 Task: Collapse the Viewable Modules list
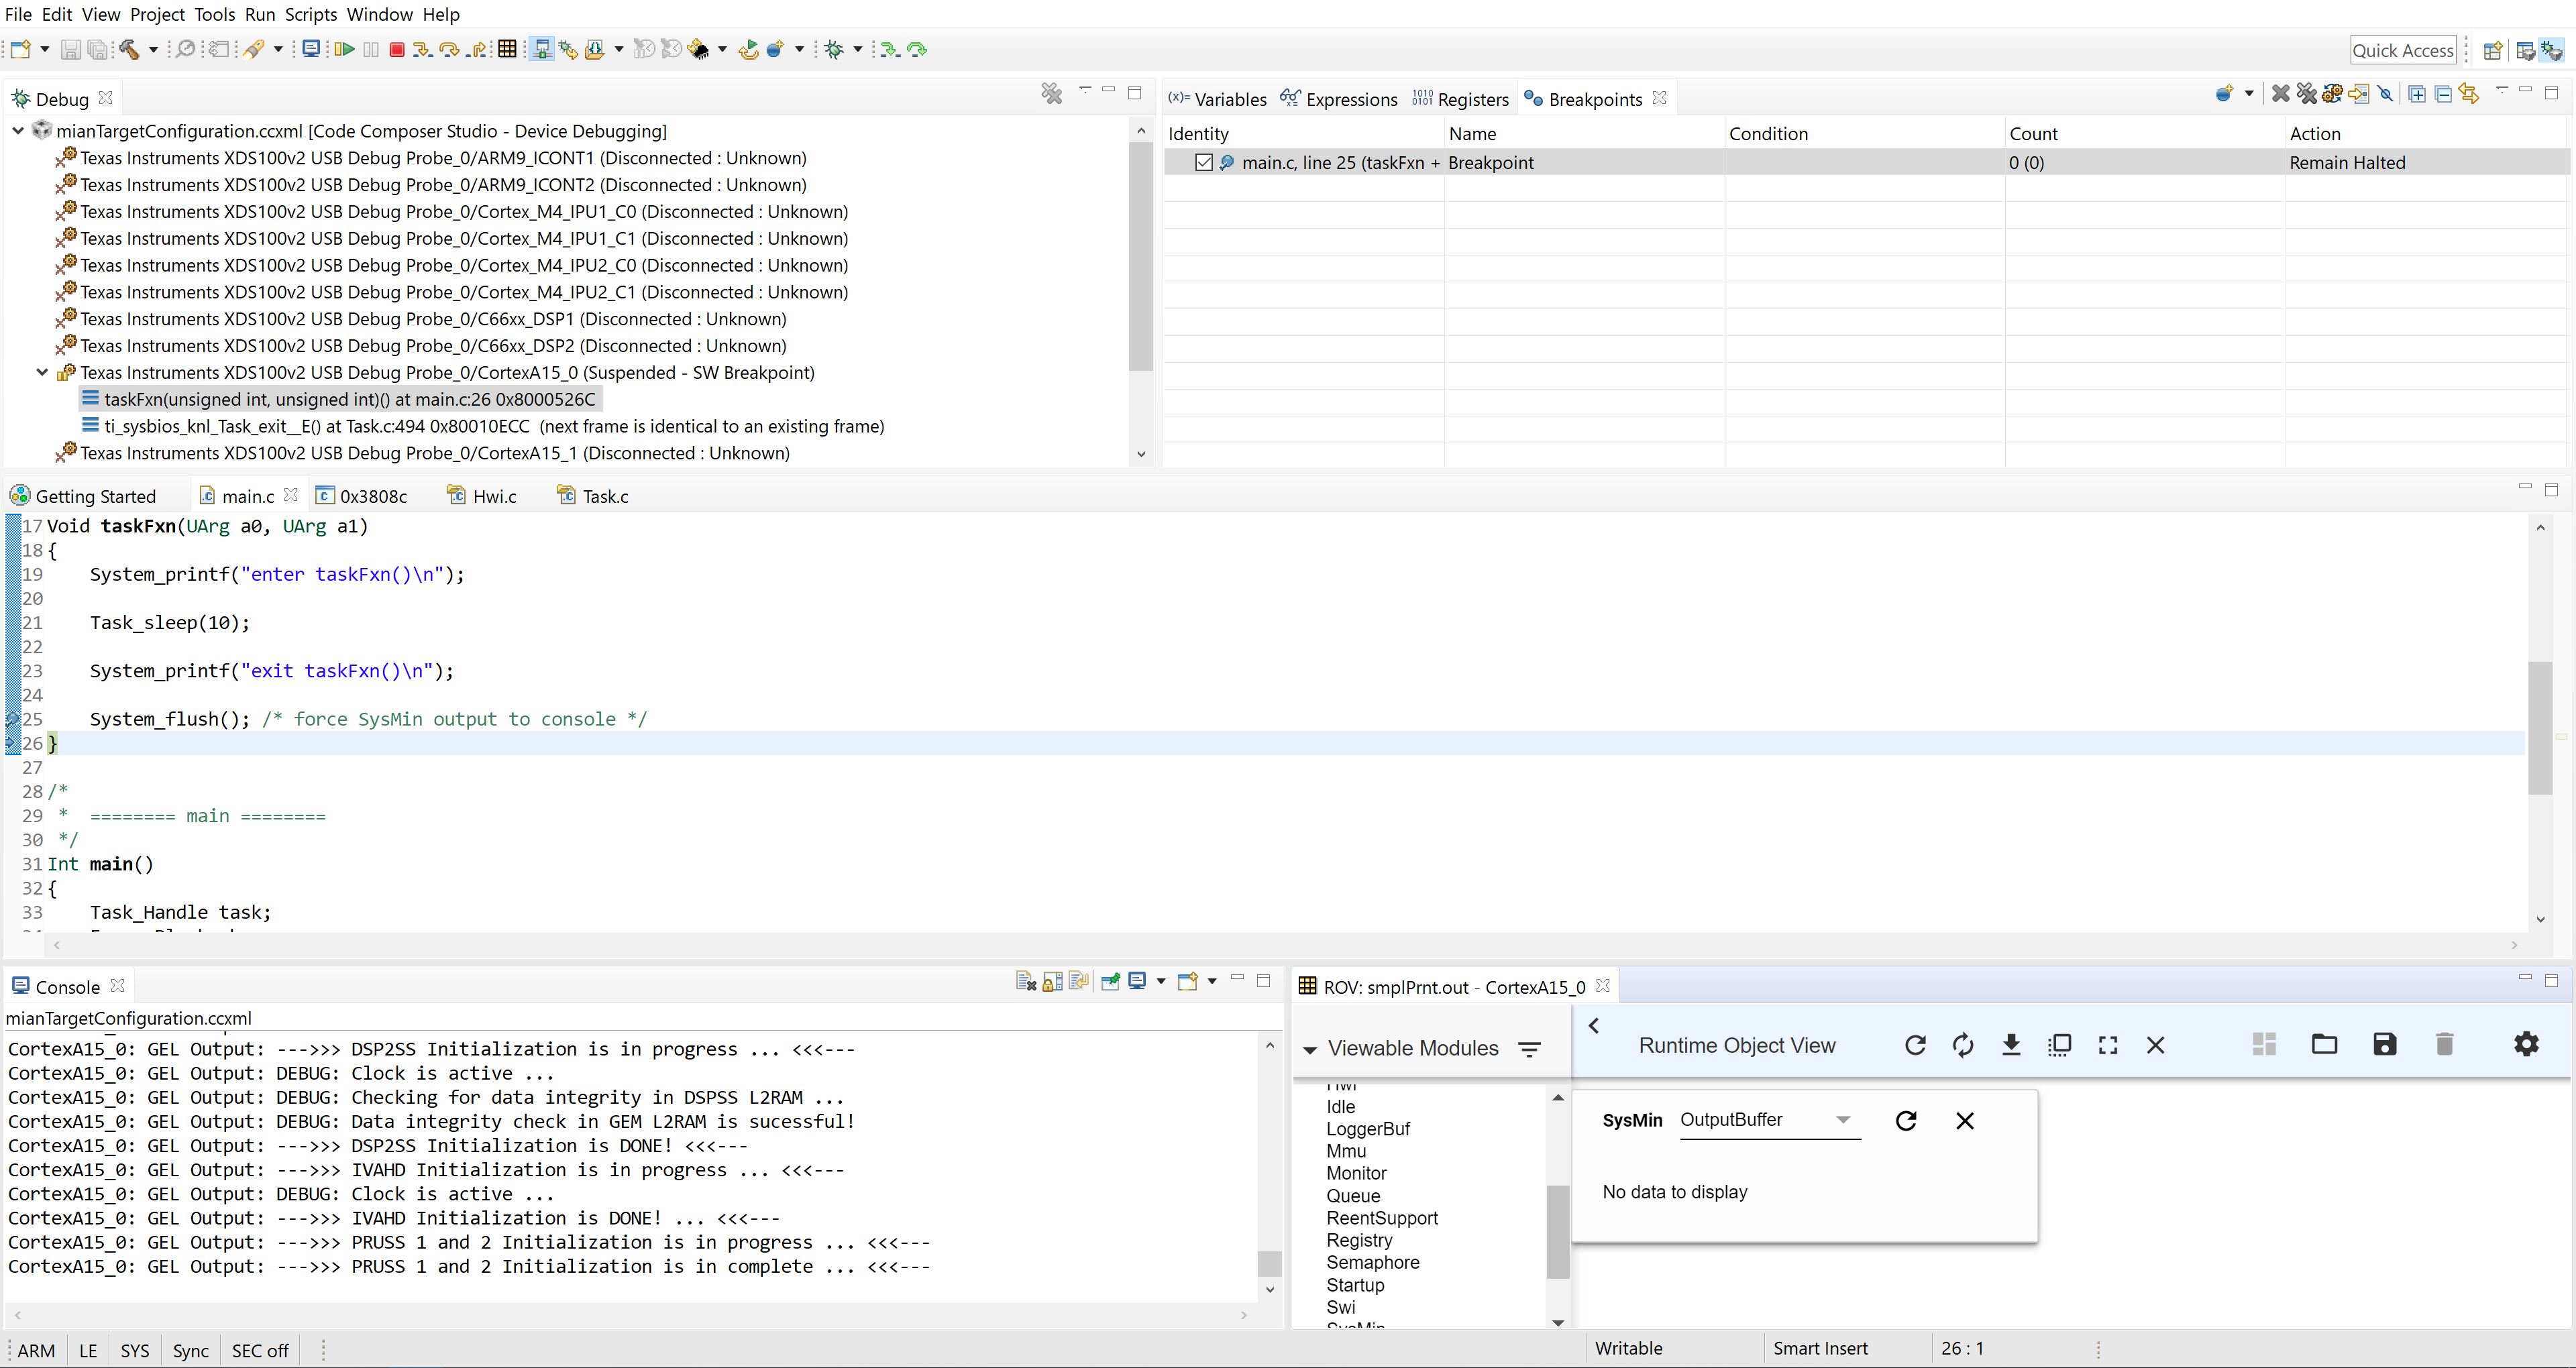point(1309,1049)
